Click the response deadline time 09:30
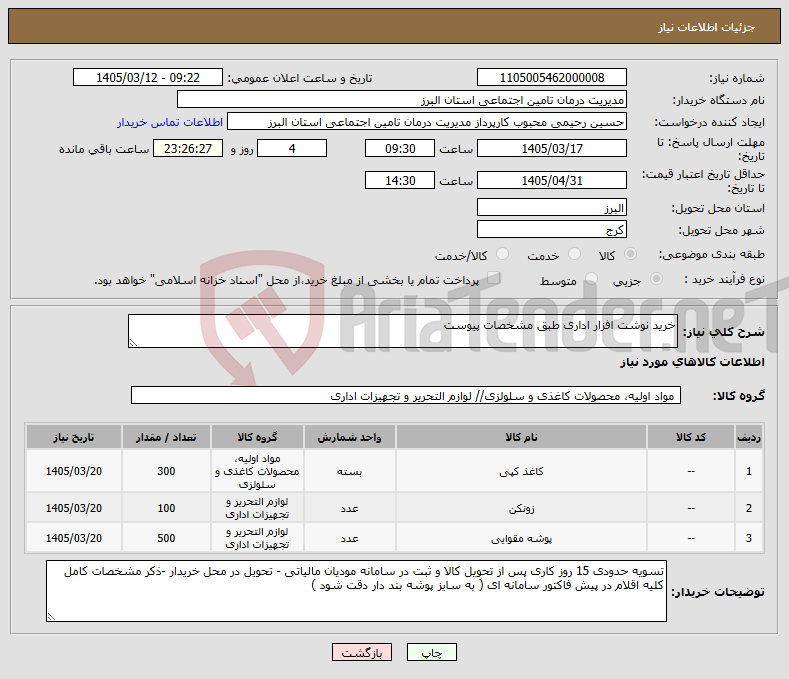Image resolution: width=789 pixels, height=679 pixels. pos(400,148)
